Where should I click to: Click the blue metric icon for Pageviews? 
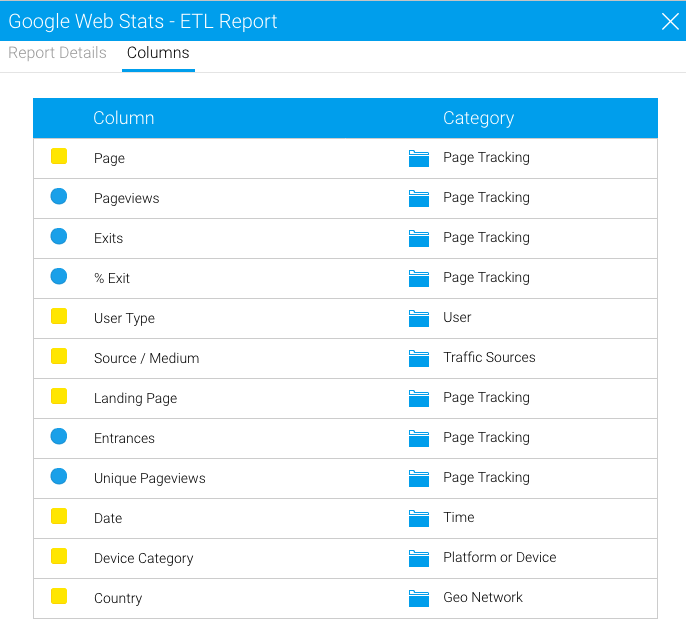click(59, 196)
